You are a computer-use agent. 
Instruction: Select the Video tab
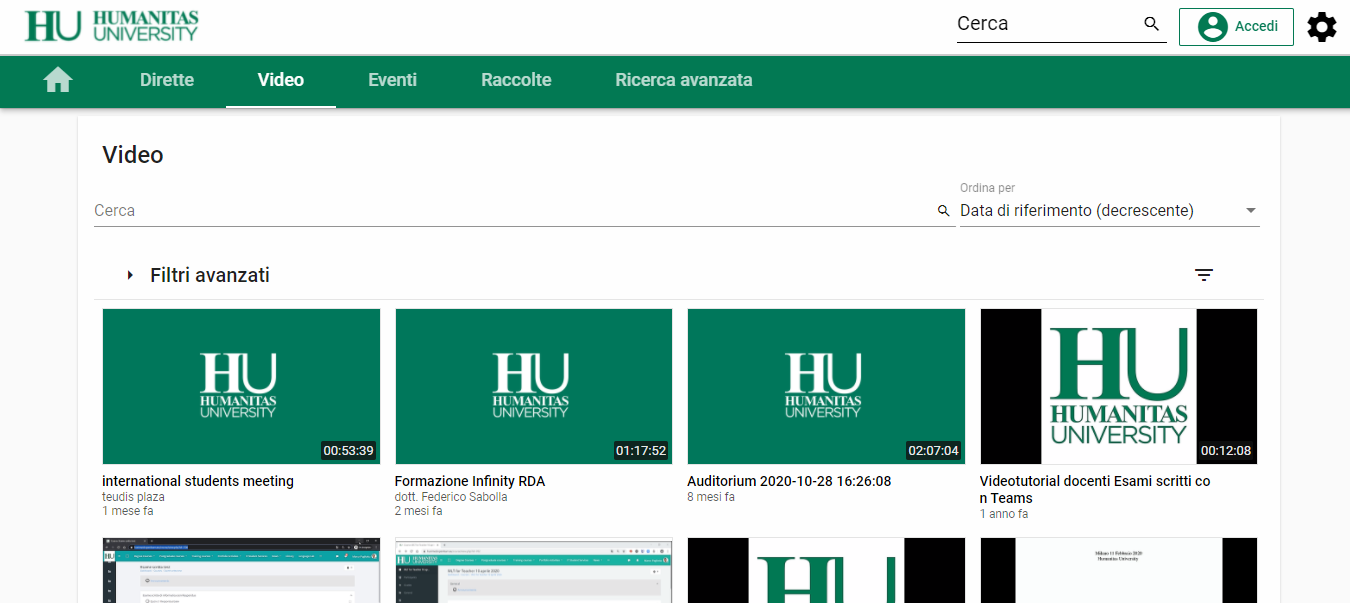pos(281,80)
